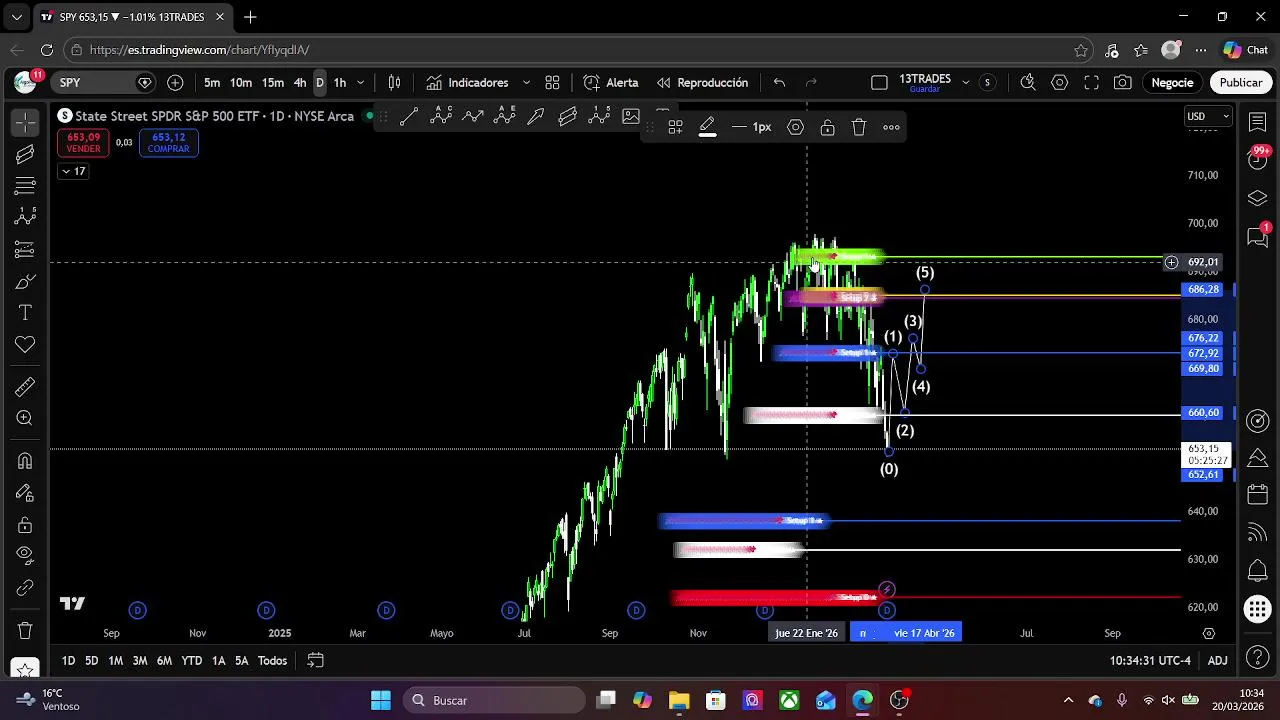Image resolution: width=1280 pixels, height=720 pixels.
Task: Lock the selected drawing
Action: [827, 127]
